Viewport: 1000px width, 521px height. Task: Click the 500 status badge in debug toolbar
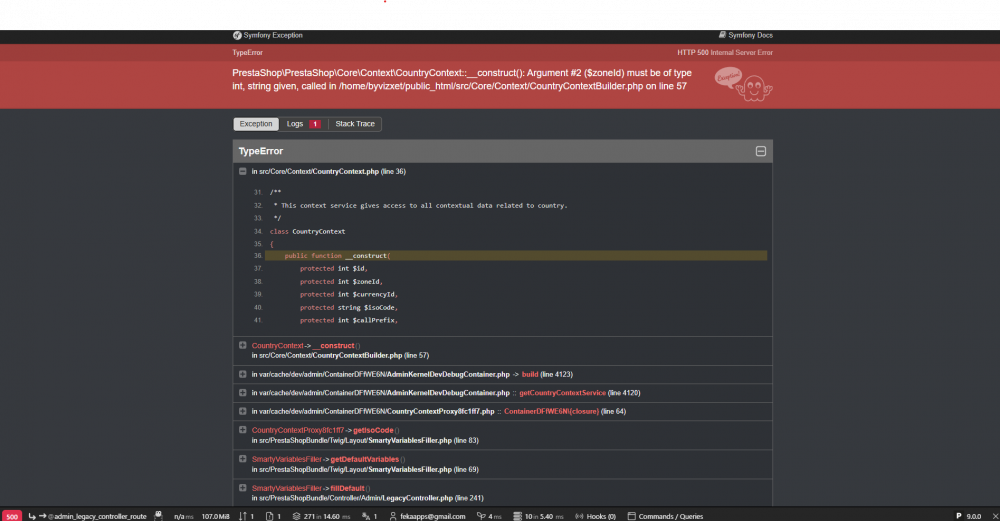coord(11,516)
